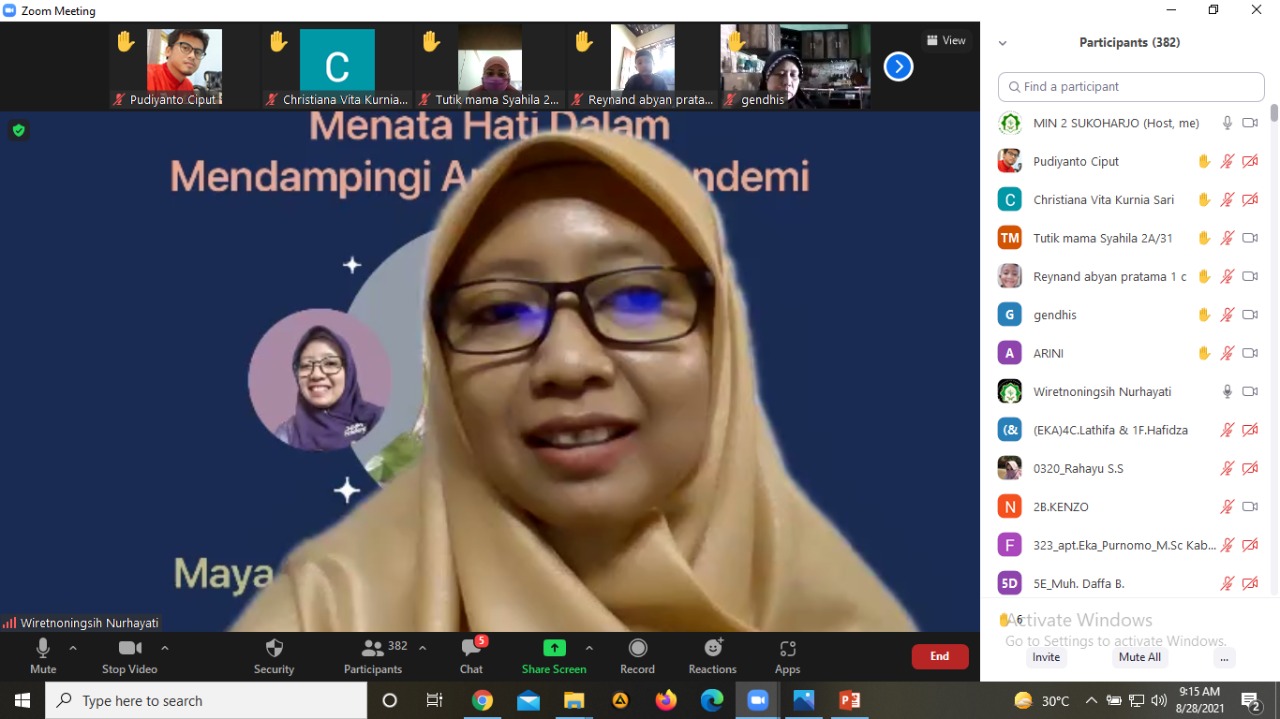1280x719 pixels.
Task: Open Microsoft Edge from the taskbar
Action: 712,700
